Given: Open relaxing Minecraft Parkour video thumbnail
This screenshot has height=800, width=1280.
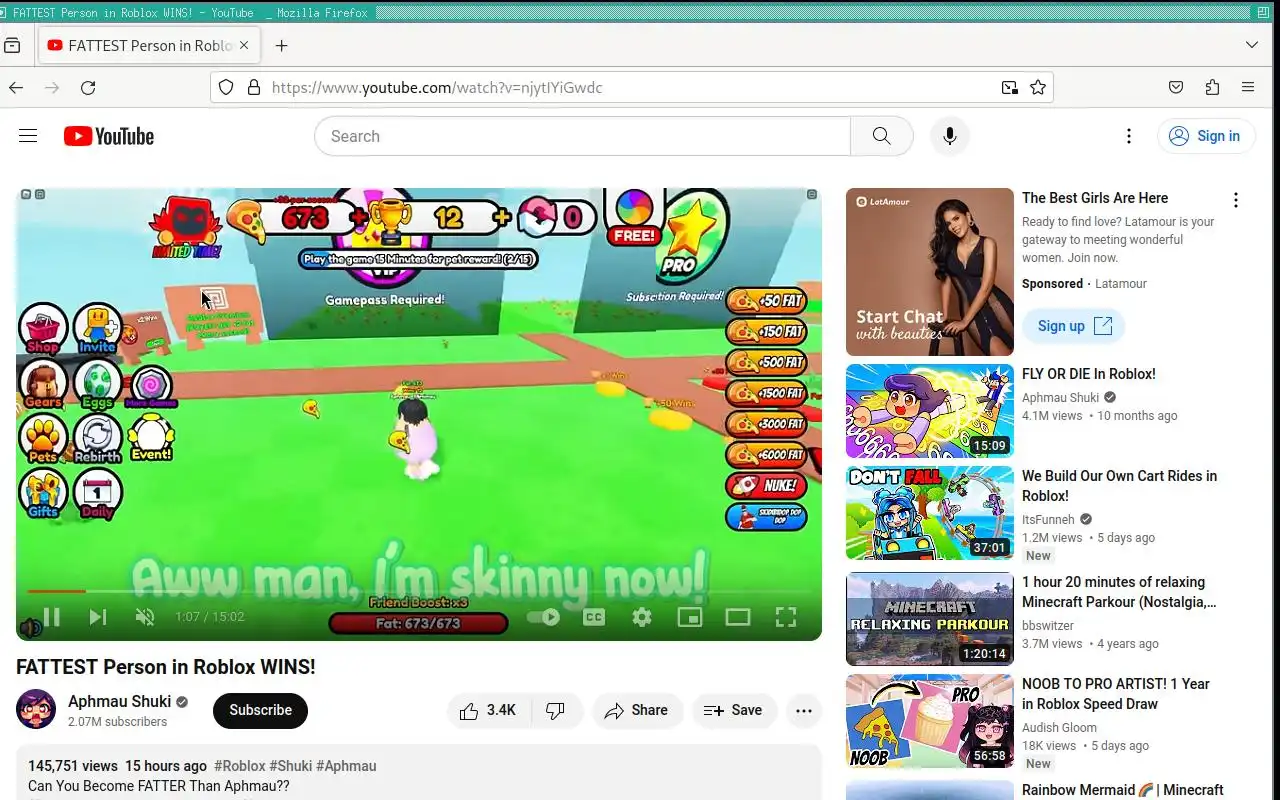Looking at the screenshot, I should pos(929,619).
